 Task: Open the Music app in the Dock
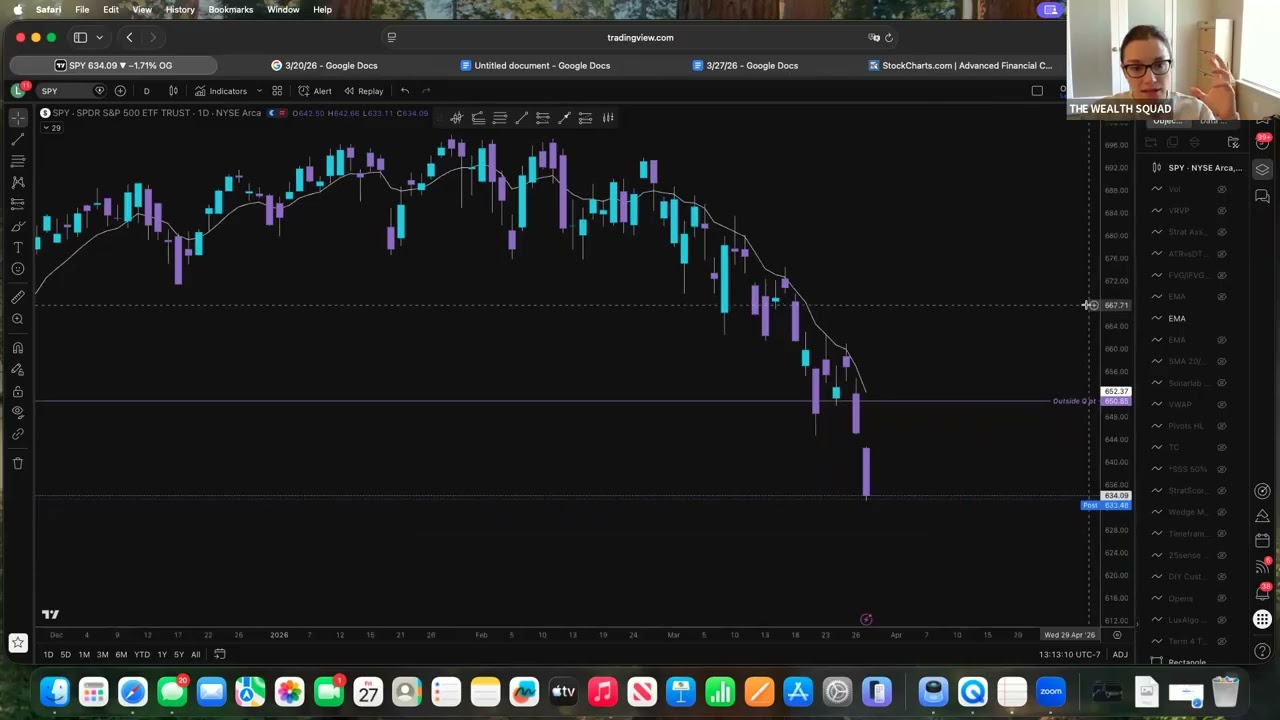pos(602,691)
